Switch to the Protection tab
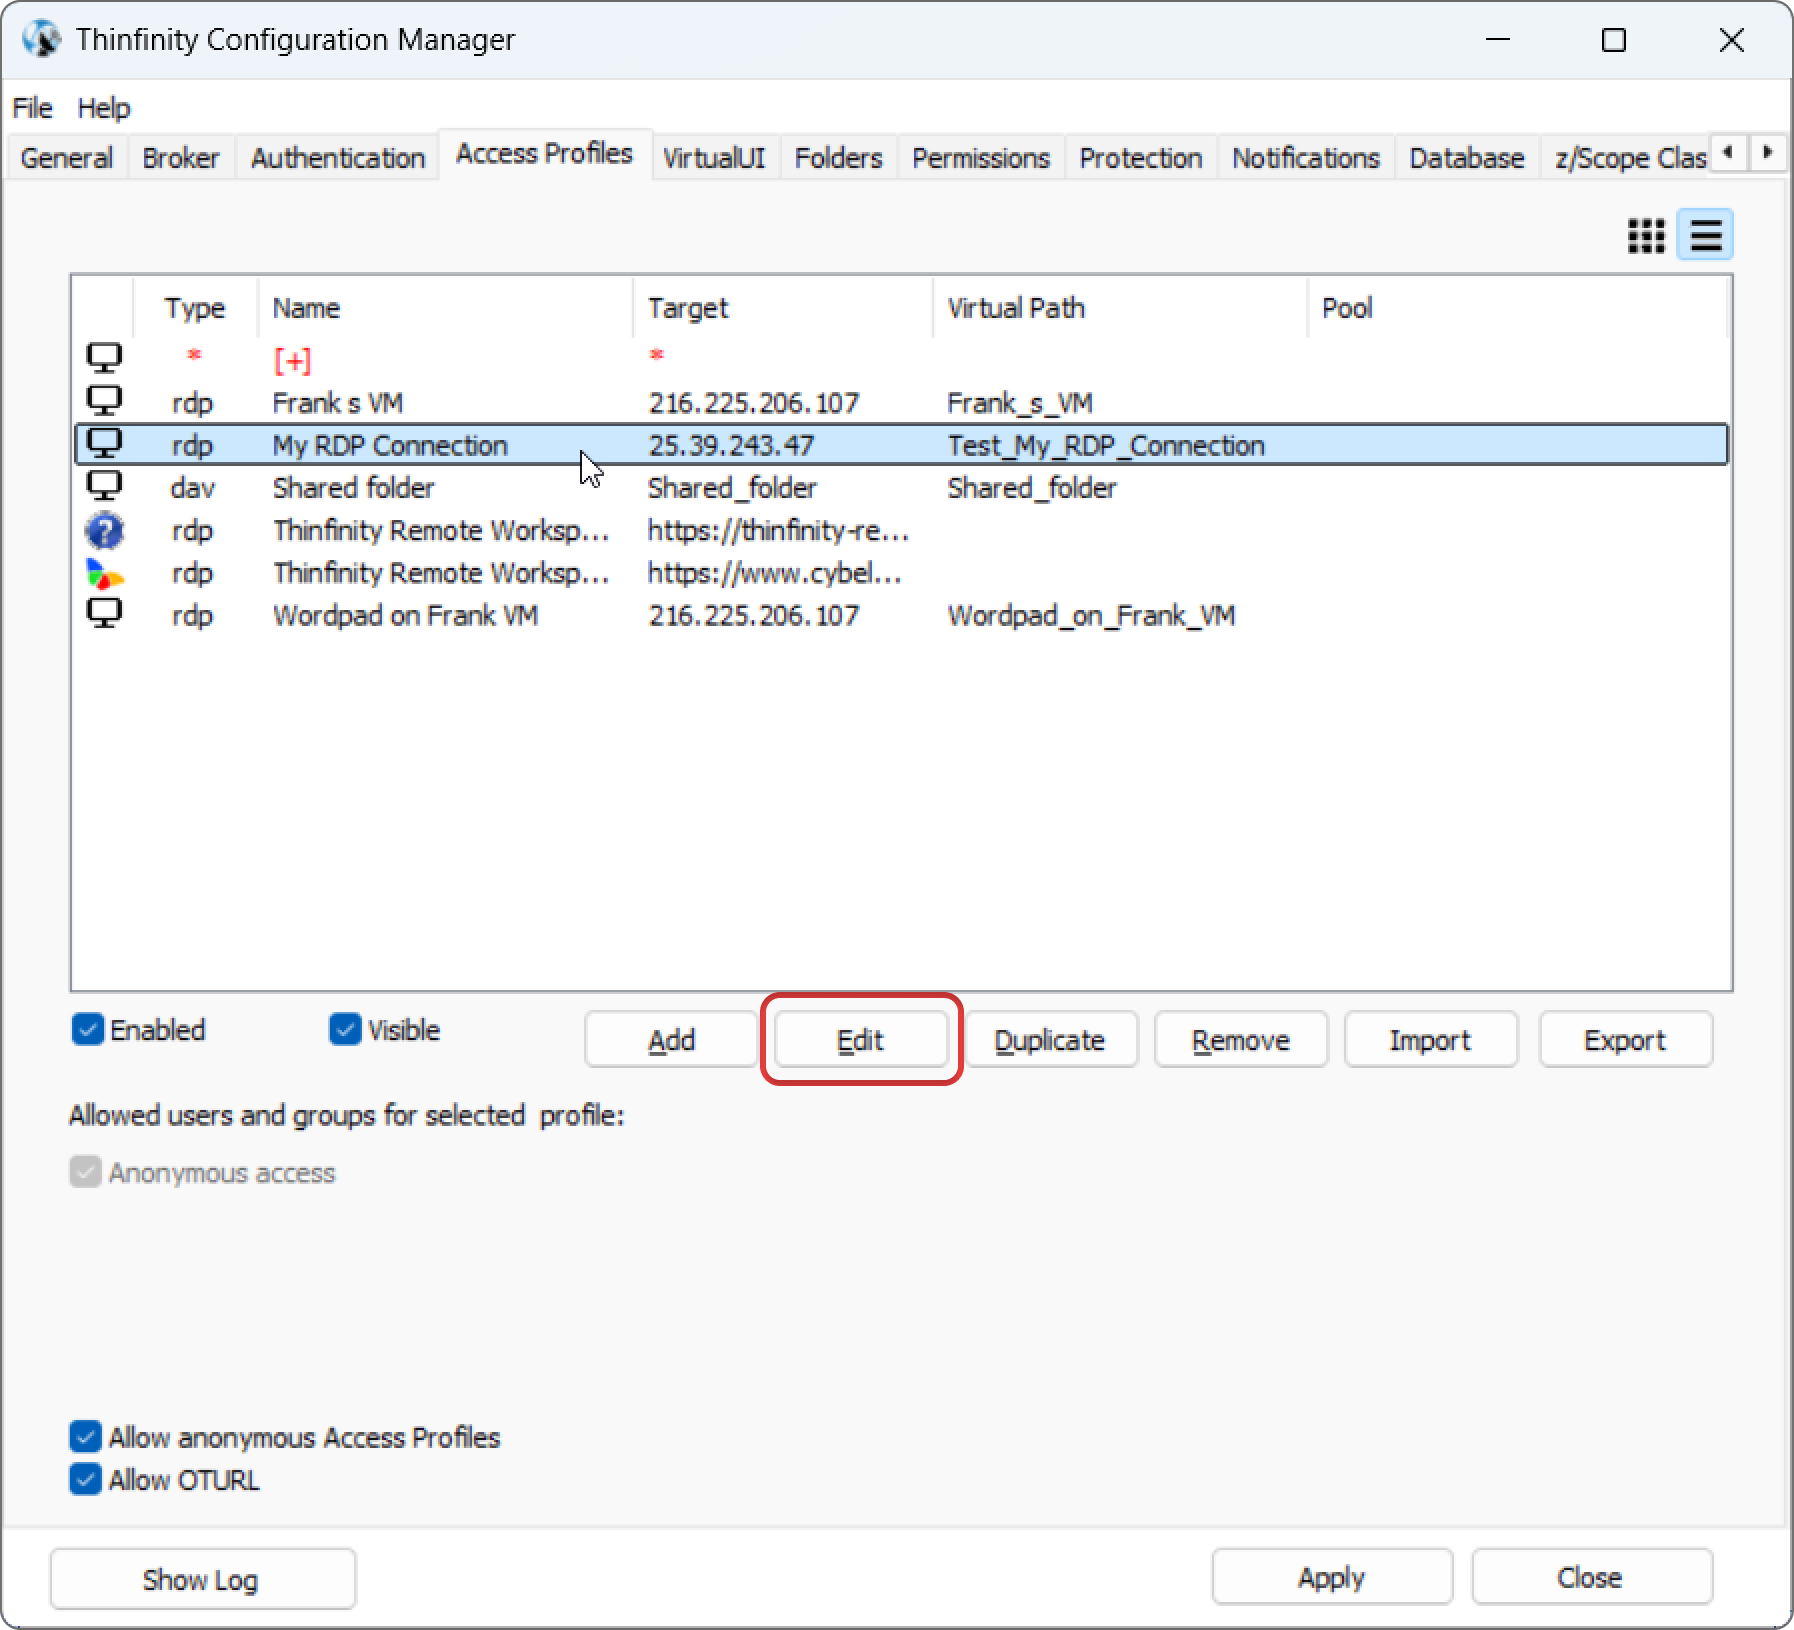This screenshot has height=1630, width=1794. (x=1140, y=158)
